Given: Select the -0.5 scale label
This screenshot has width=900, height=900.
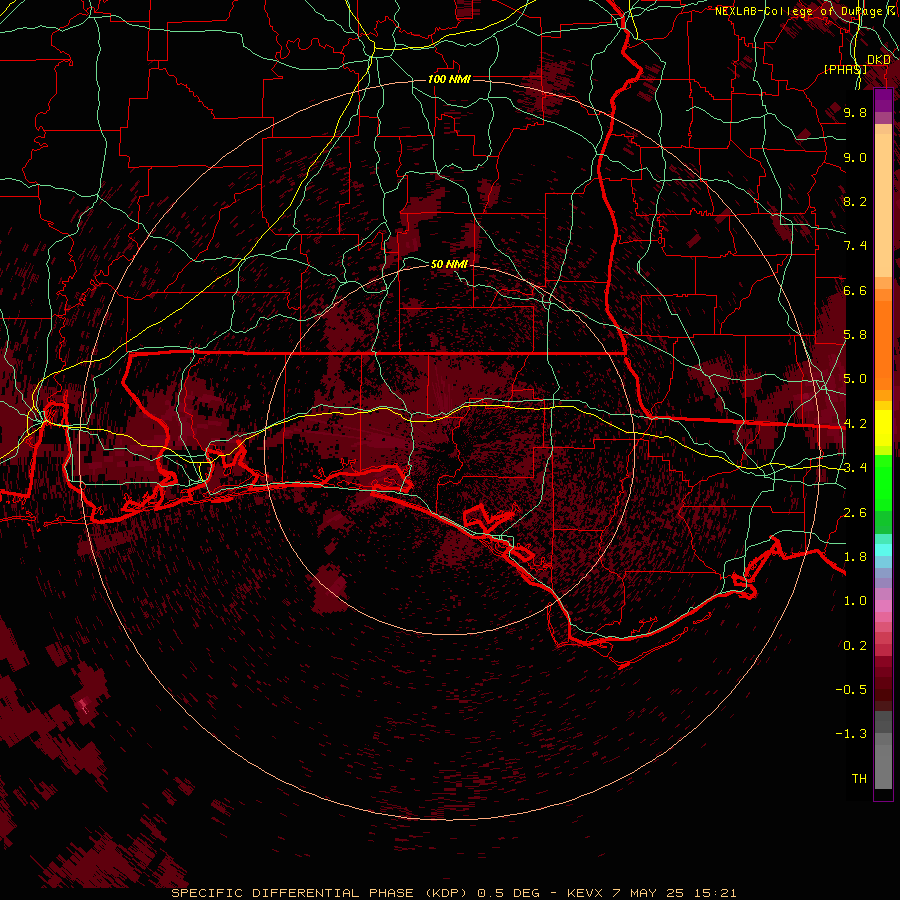Looking at the screenshot, I should (851, 690).
